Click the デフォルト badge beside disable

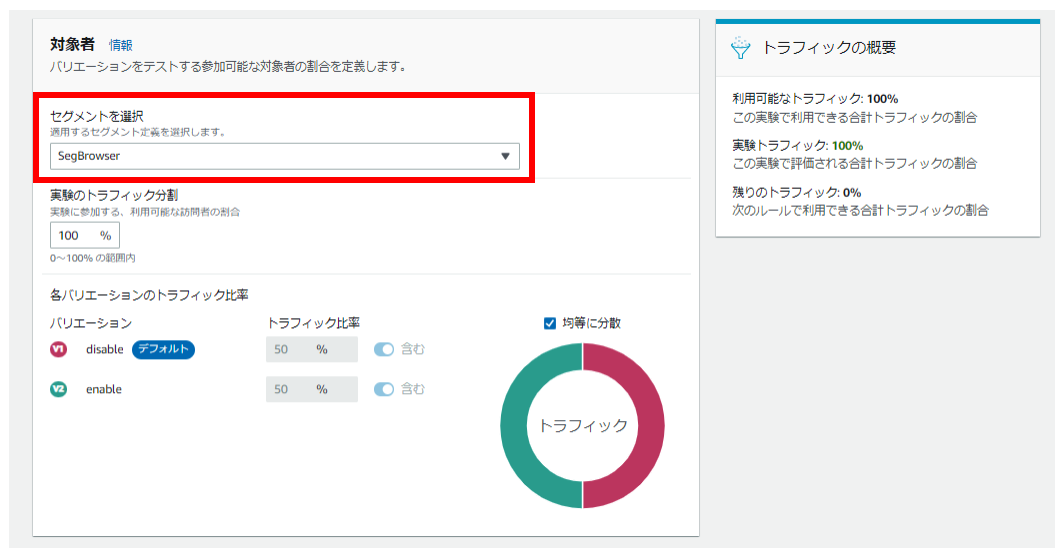pyautogui.click(x=162, y=349)
